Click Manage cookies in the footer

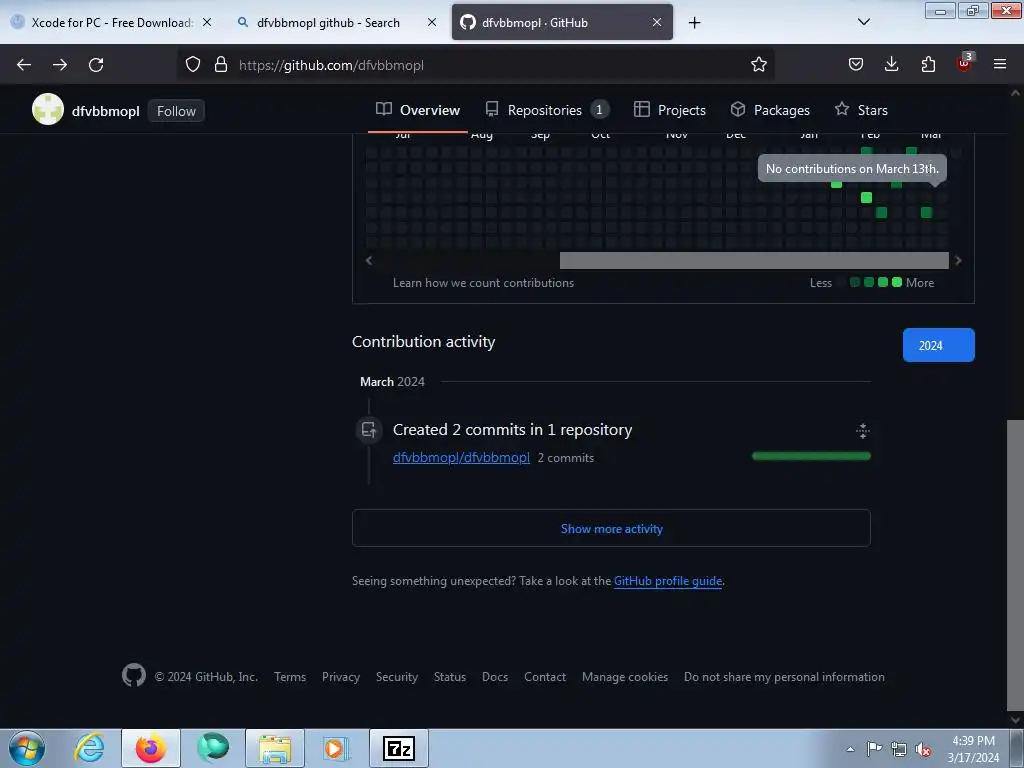coord(625,677)
